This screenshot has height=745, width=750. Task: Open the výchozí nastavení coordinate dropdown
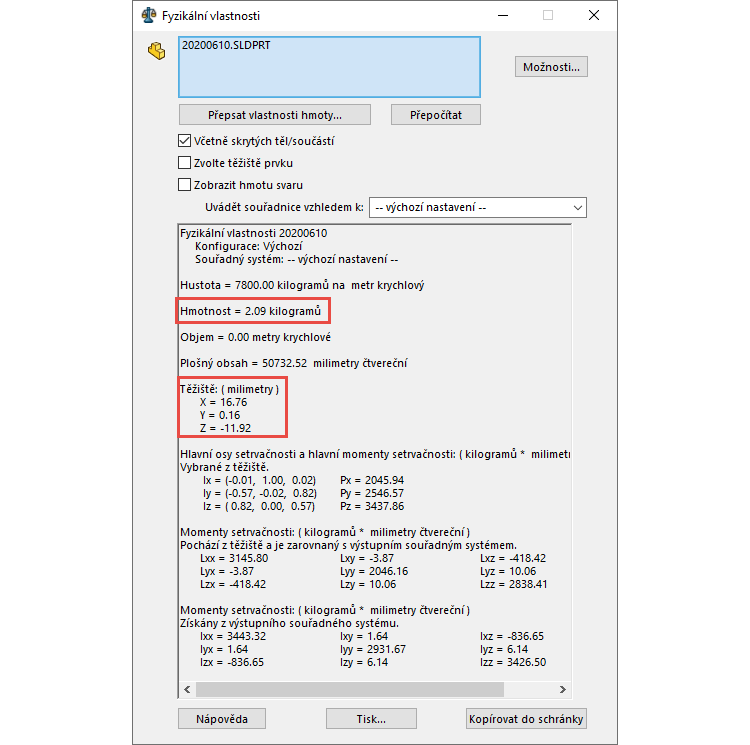coord(478,208)
